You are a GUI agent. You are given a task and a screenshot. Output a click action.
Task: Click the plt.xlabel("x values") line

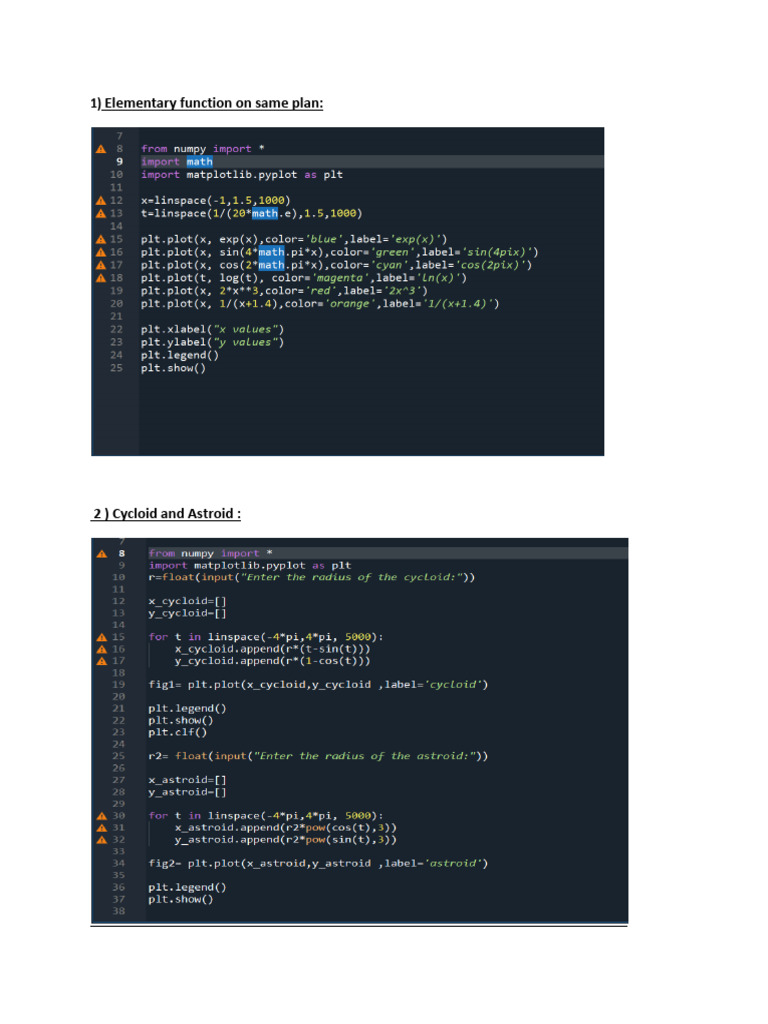212,329
